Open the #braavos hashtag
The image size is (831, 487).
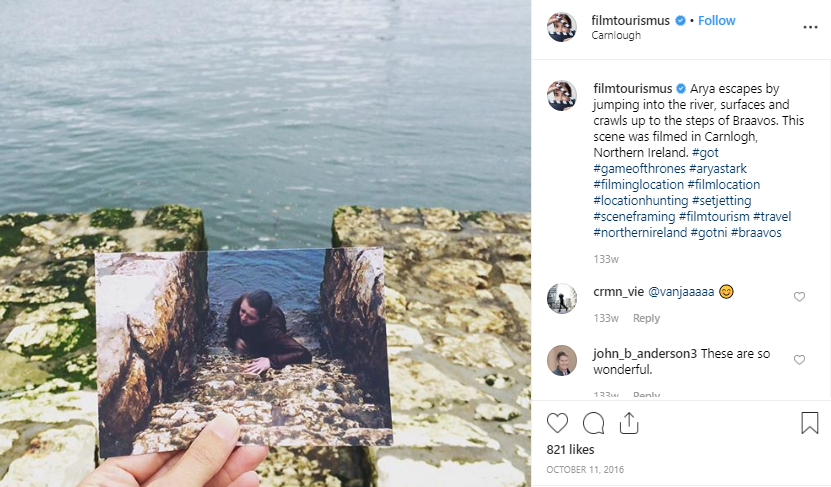(756, 233)
